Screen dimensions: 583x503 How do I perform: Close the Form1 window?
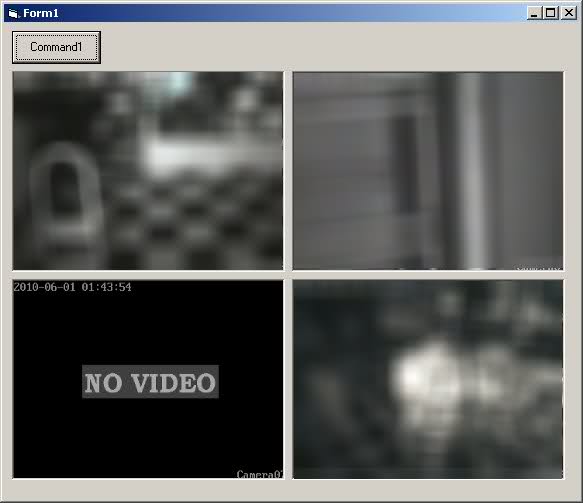[x=568, y=13]
